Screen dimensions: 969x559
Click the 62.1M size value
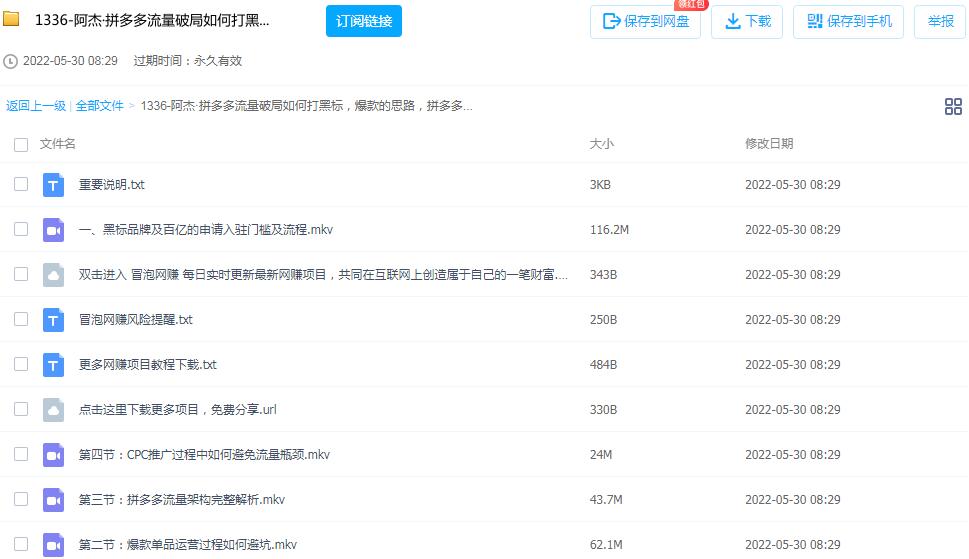tap(606, 545)
